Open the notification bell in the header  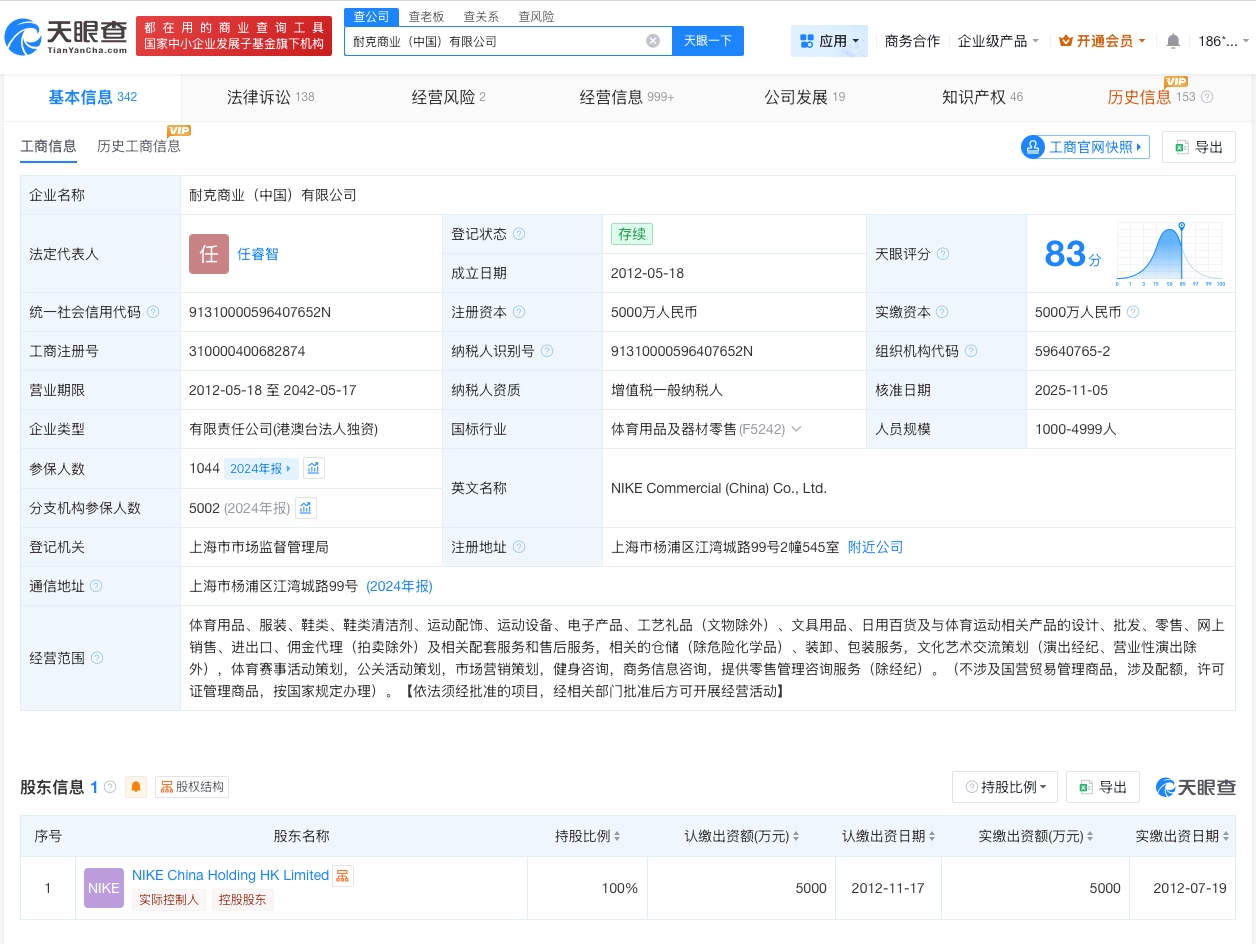[x=1173, y=41]
